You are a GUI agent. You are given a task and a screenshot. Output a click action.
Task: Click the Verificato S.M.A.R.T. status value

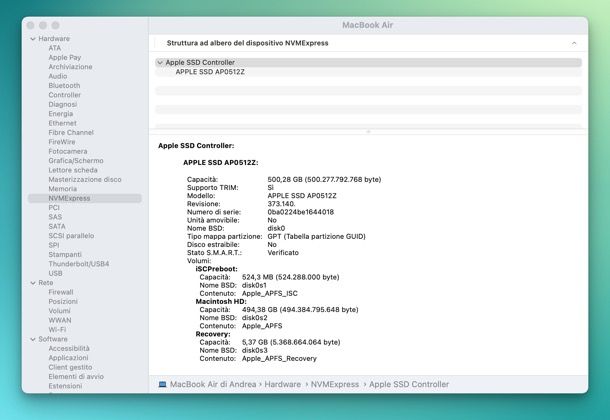tap(283, 253)
